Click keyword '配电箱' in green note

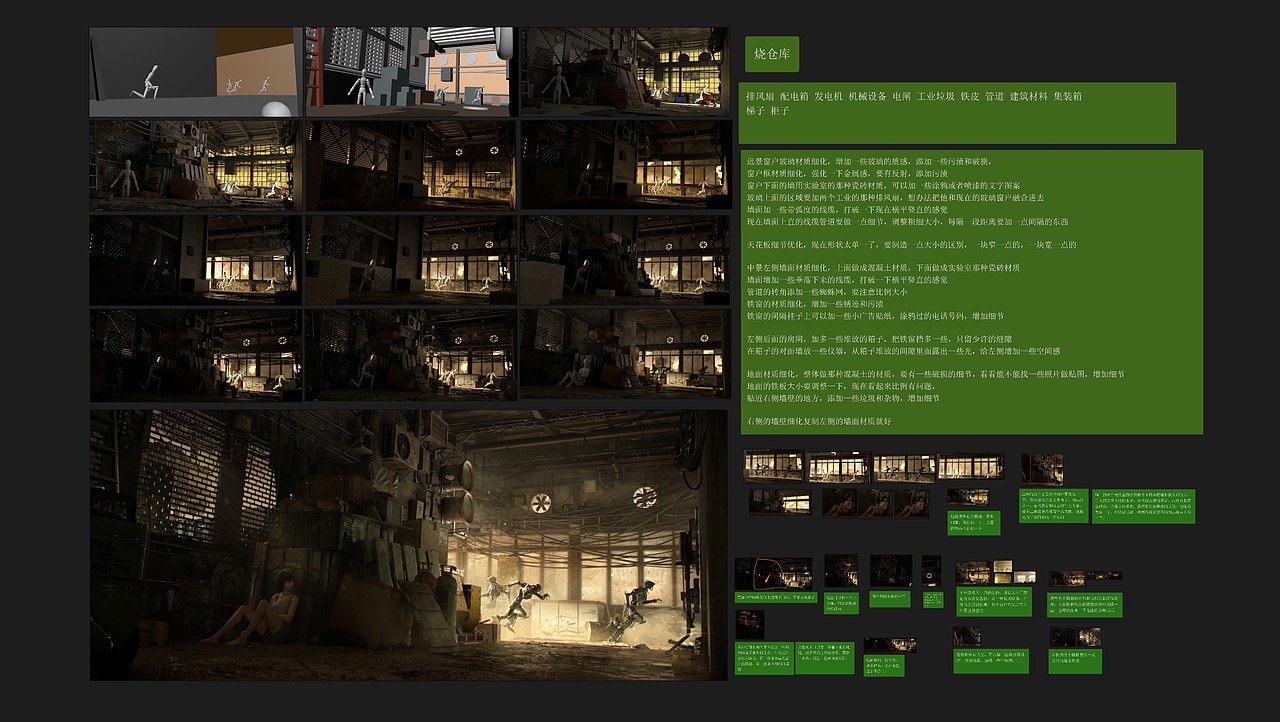(795, 97)
